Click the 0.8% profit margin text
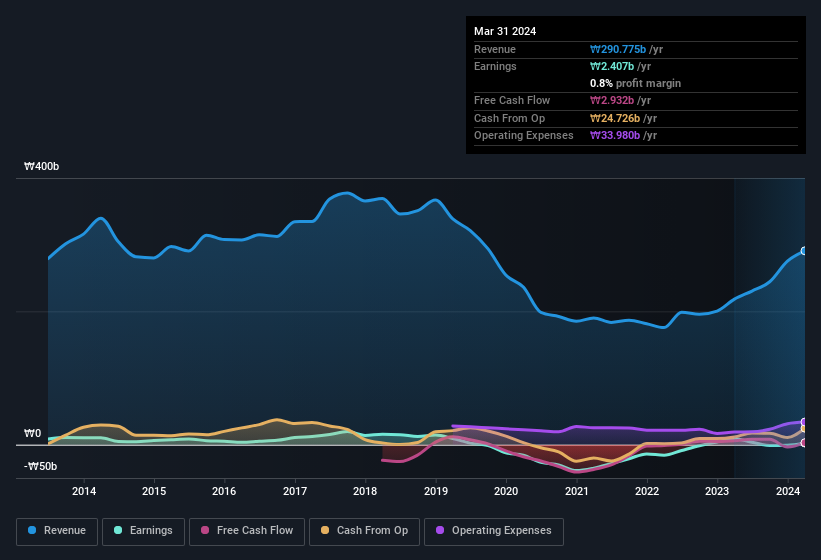The width and height of the screenshot is (821, 560). click(635, 83)
